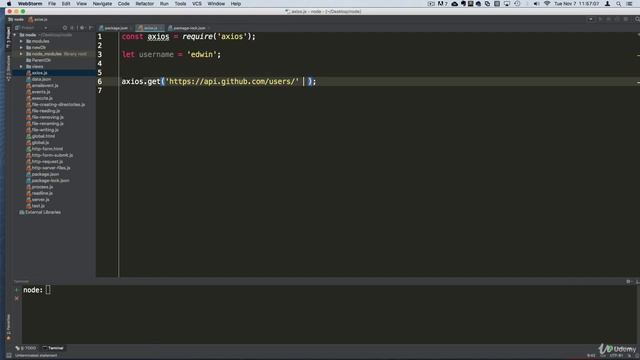Image resolution: width=640 pixels, height=360 pixels.
Task: Open the Notification Center icon
Action: pyautogui.click(x=630, y=4)
